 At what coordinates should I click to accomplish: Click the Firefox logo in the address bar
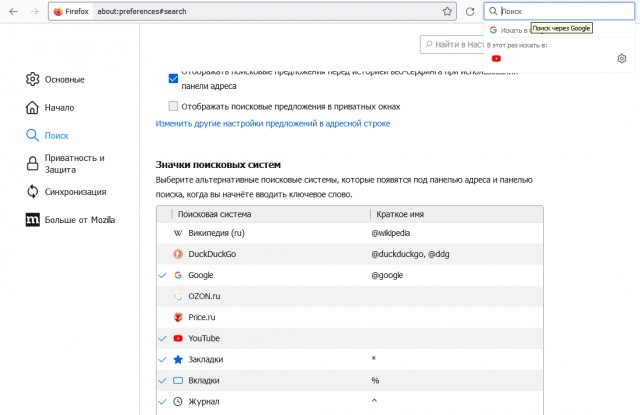pos(58,11)
